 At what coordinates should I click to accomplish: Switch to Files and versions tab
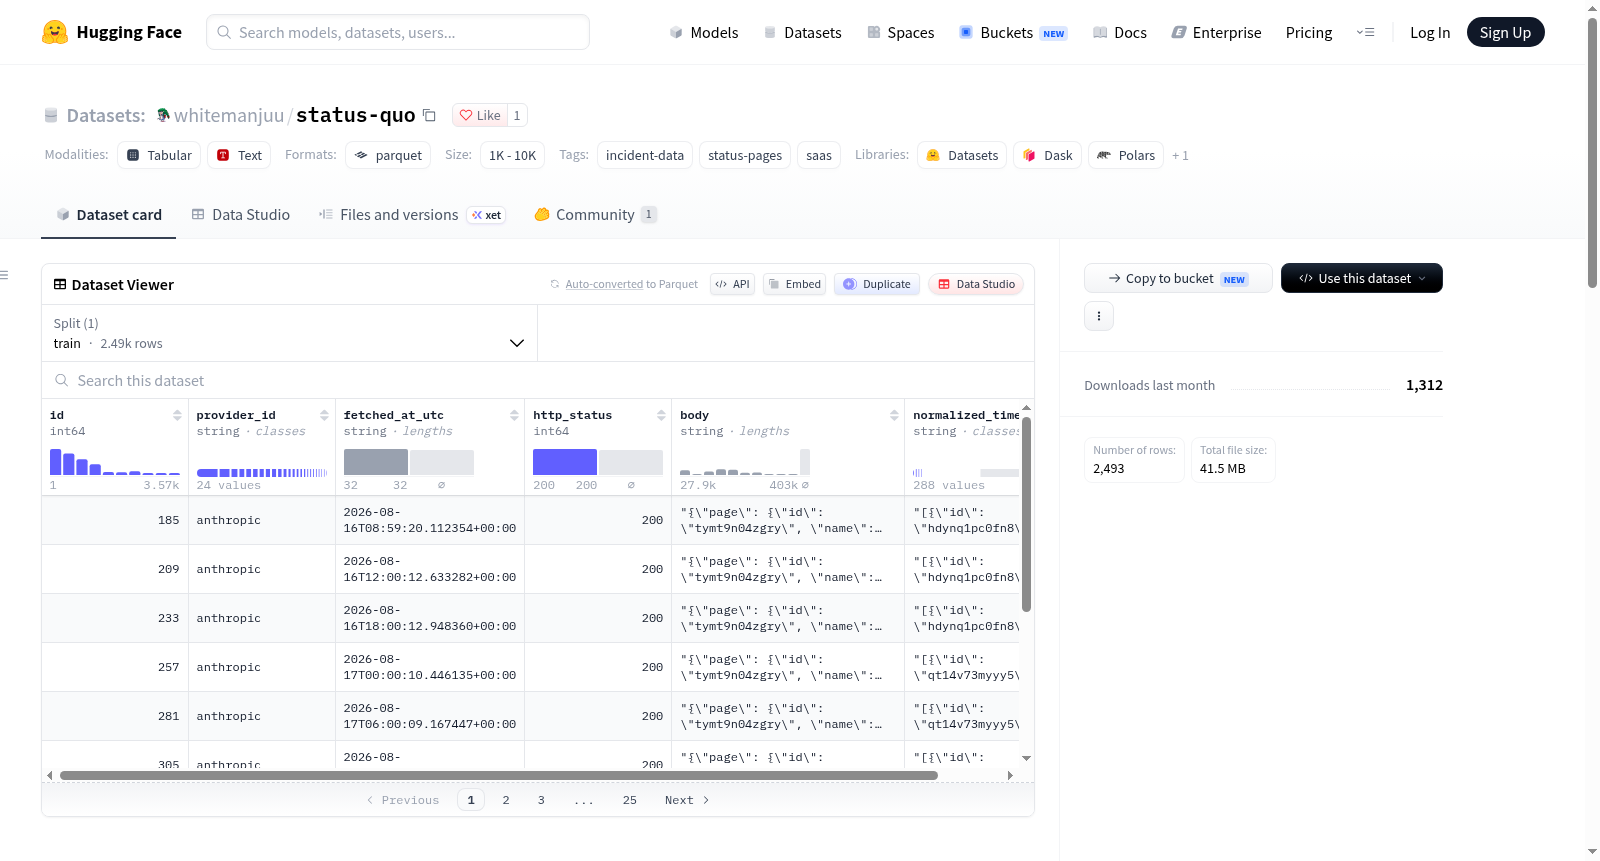[x=412, y=214]
